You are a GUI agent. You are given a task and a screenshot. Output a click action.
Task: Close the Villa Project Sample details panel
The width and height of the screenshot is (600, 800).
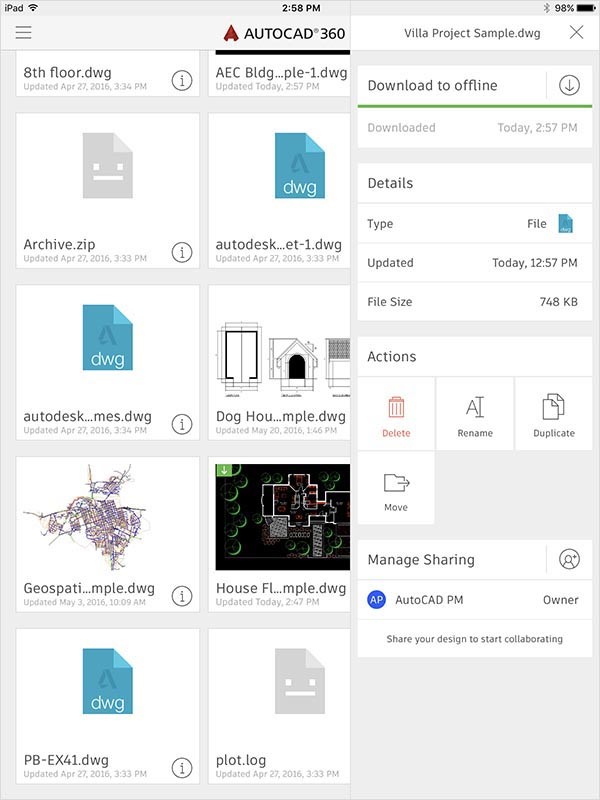pos(577,33)
